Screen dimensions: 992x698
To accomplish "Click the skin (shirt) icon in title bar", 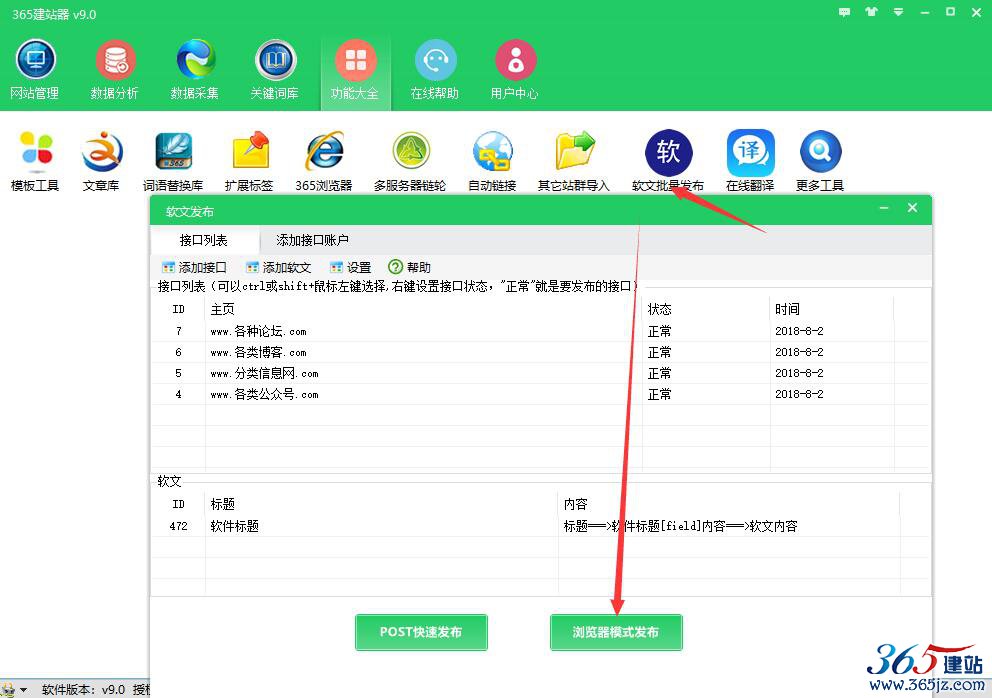I will click(872, 12).
